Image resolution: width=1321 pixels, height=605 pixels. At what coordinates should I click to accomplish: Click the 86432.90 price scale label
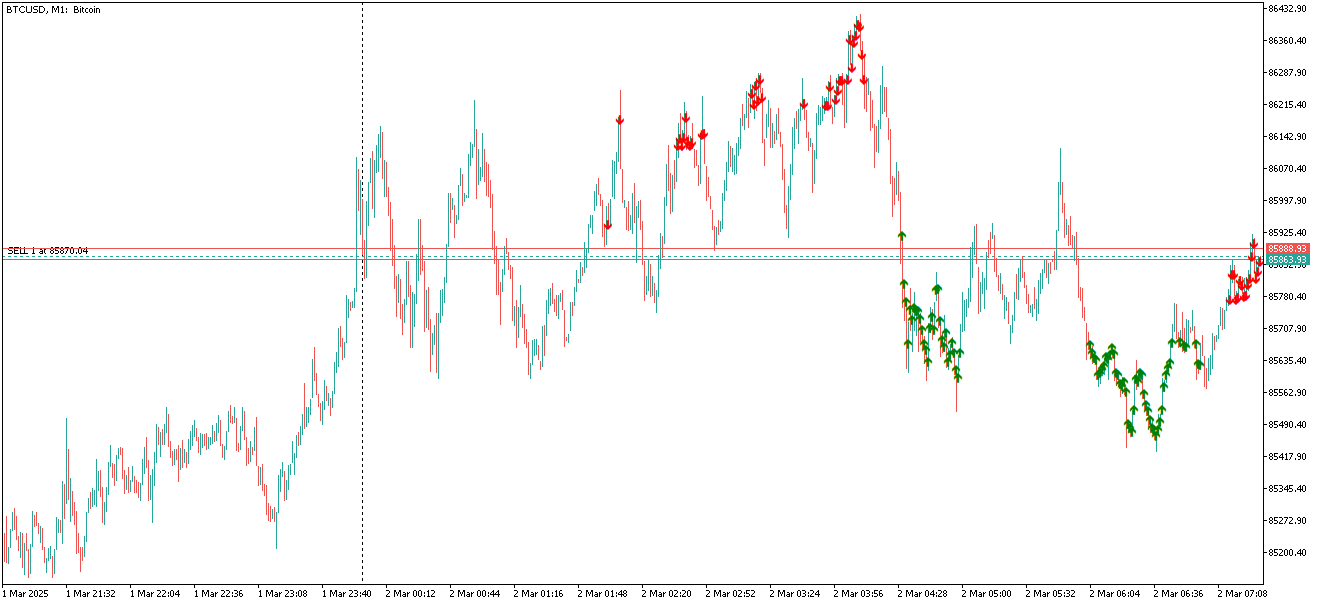(x=1287, y=9)
